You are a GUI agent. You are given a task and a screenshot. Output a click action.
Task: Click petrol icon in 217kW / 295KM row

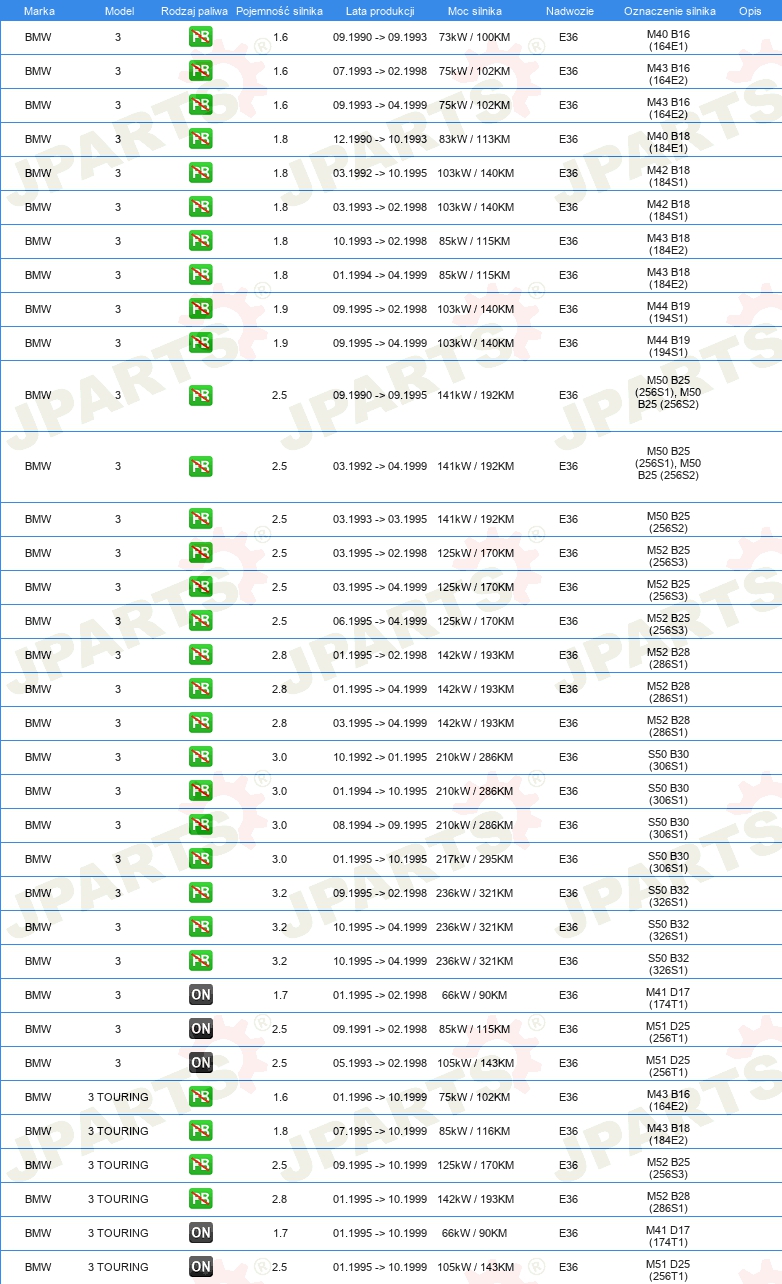[x=200, y=860]
